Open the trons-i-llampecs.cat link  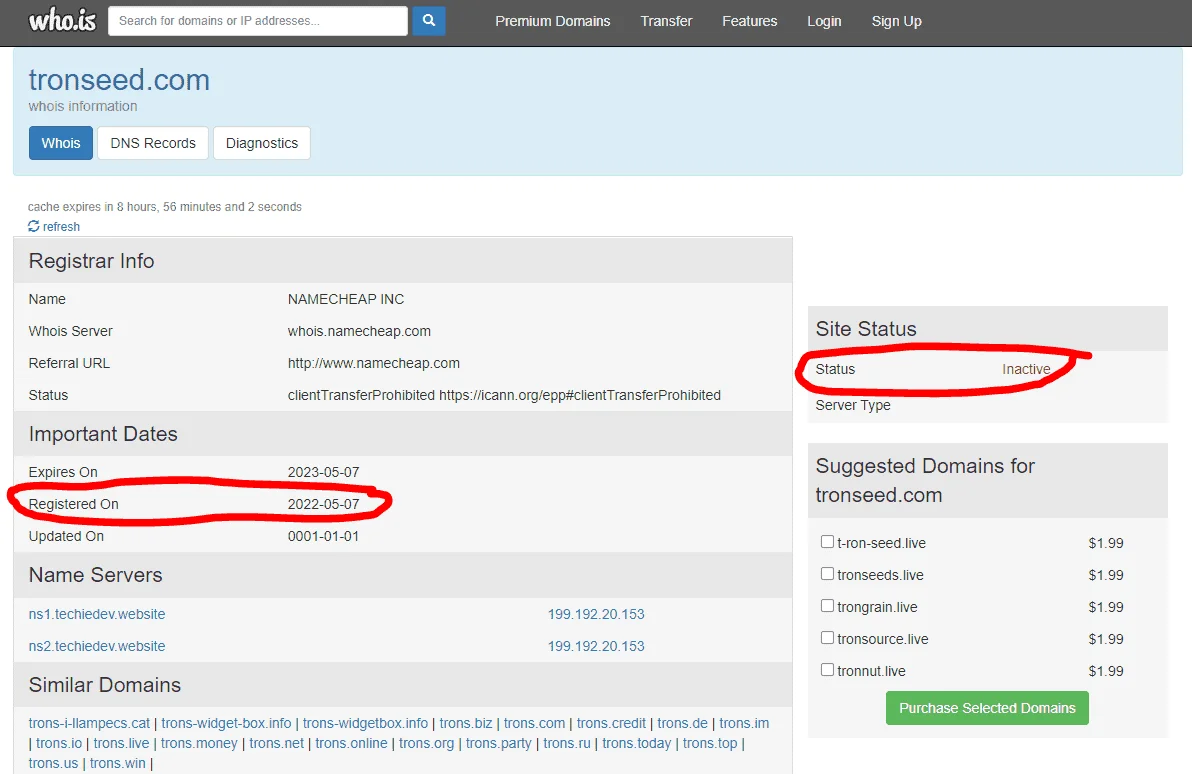[x=89, y=723]
